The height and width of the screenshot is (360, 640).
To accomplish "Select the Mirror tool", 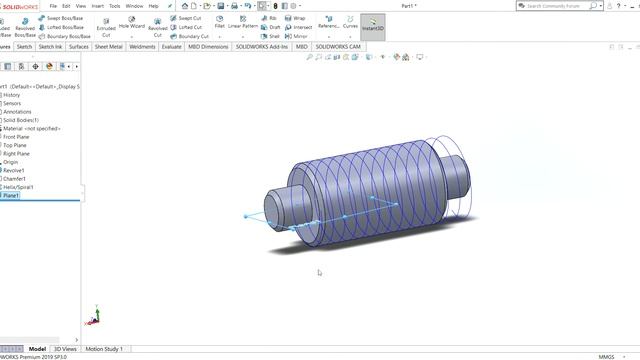I will (296, 36).
